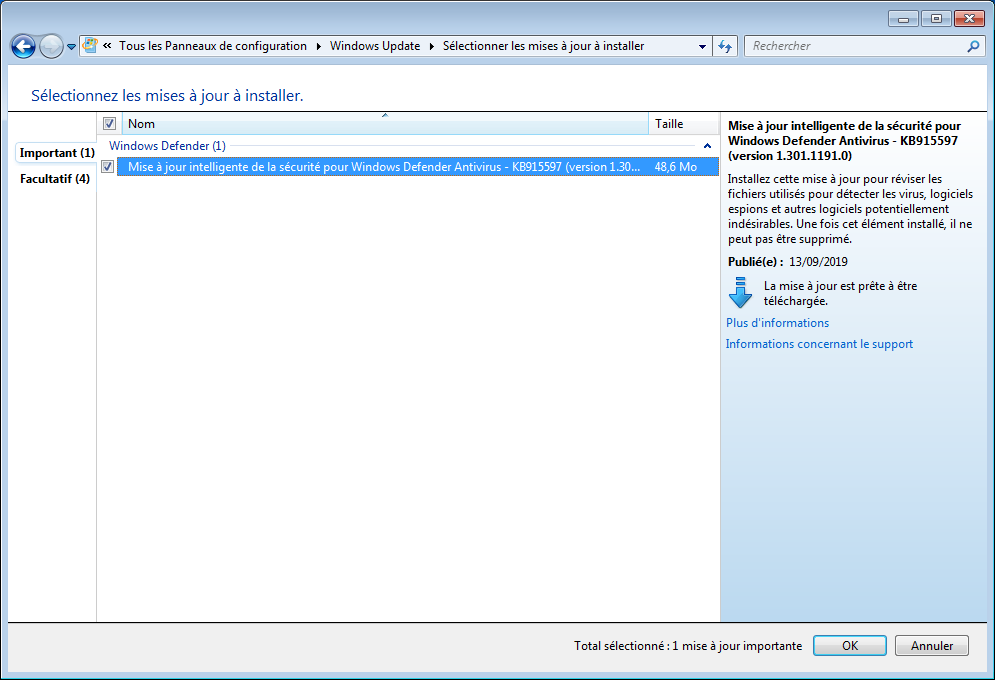The height and width of the screenshot is (680, 995).
Task: Click Sélectionner les mises à jour breadcrumb
Action: pos(543,46)
